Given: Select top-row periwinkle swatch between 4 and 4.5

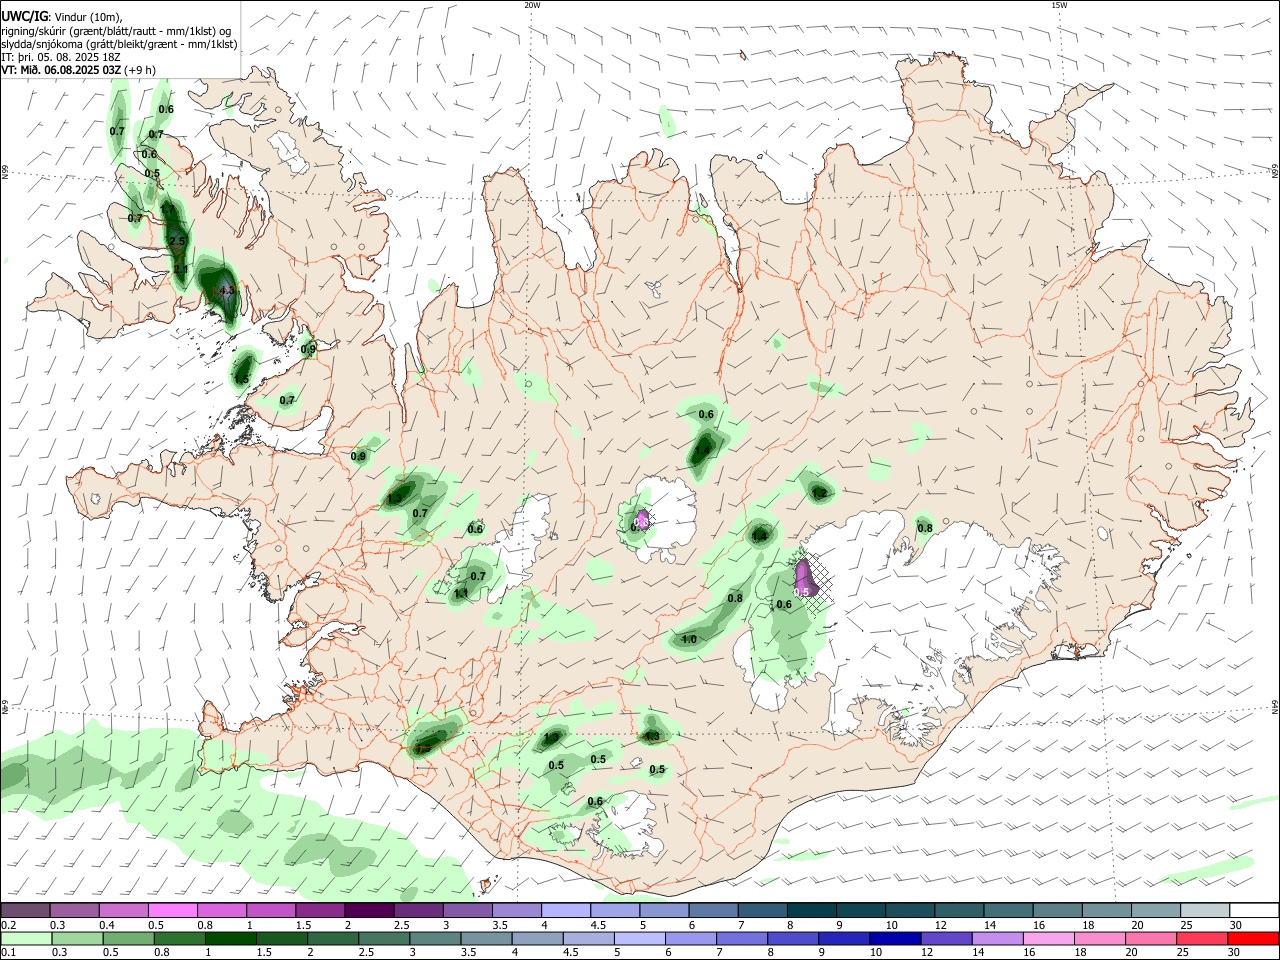Looking at the screenshot, I should click(x=566, y=910).
